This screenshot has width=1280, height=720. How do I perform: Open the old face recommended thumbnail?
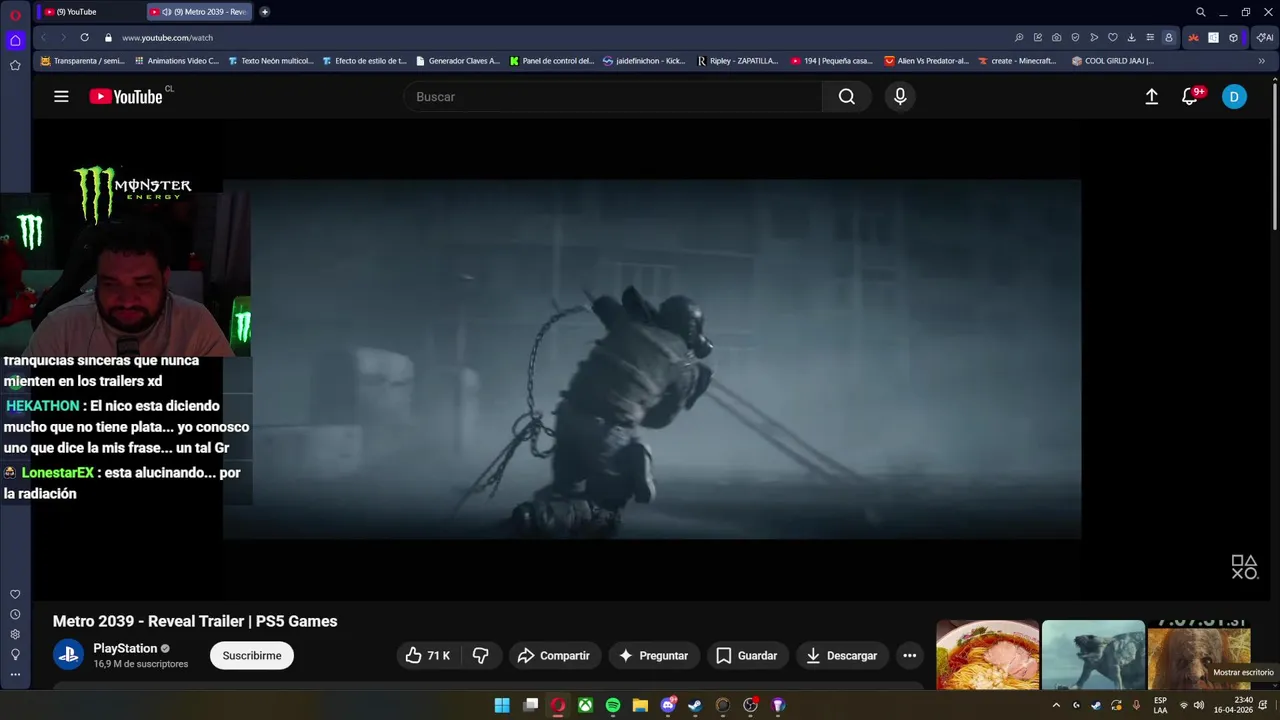[x=1199, y=655]
